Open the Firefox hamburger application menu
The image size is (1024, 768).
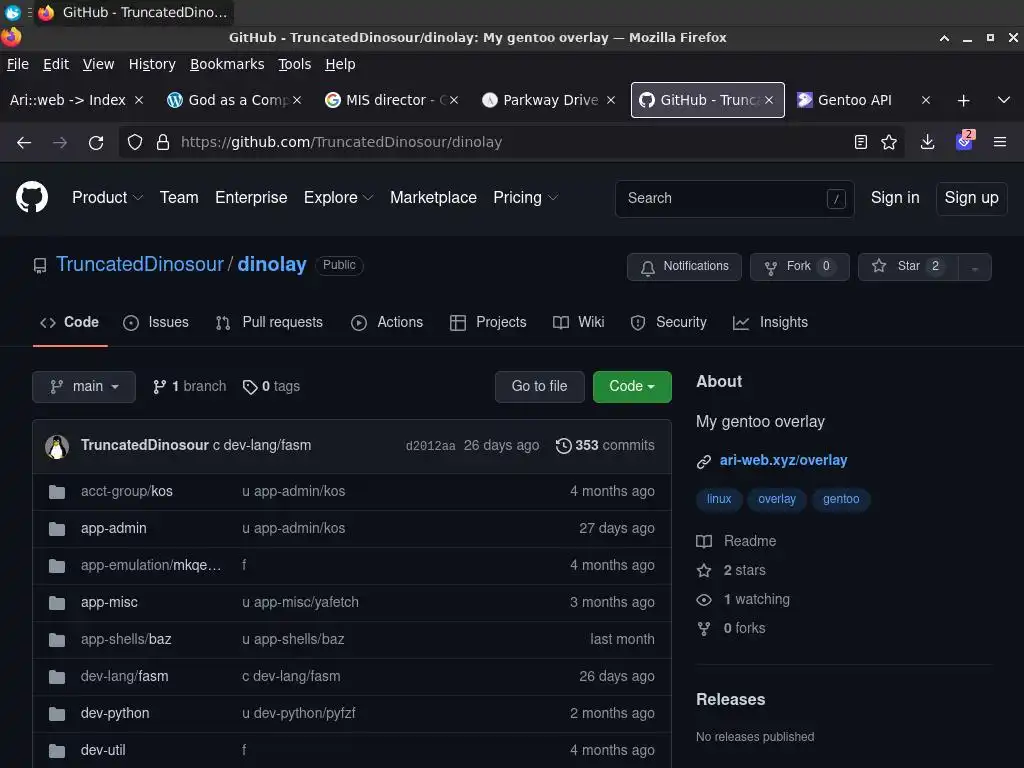tap(1000, 142)
